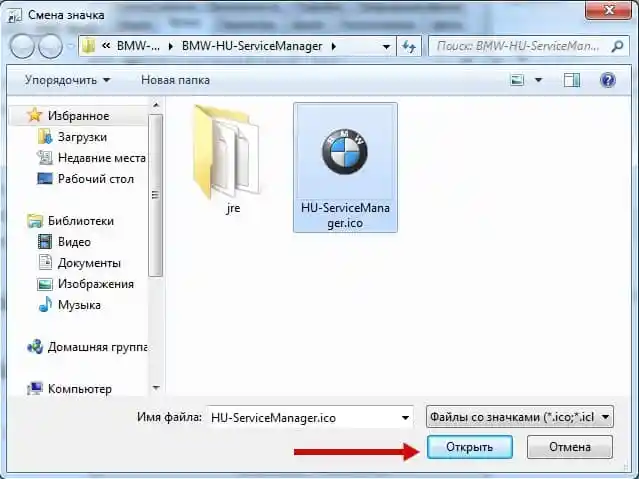Image resolution: width=639 pixels, height=479 pixels.
Task: Select Избранное in the navigation pane
Action: [78, 116]
